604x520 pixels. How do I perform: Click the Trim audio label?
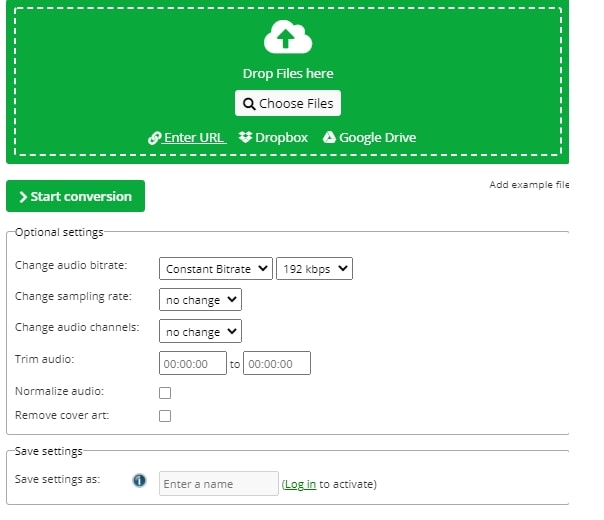pos(44,359)
